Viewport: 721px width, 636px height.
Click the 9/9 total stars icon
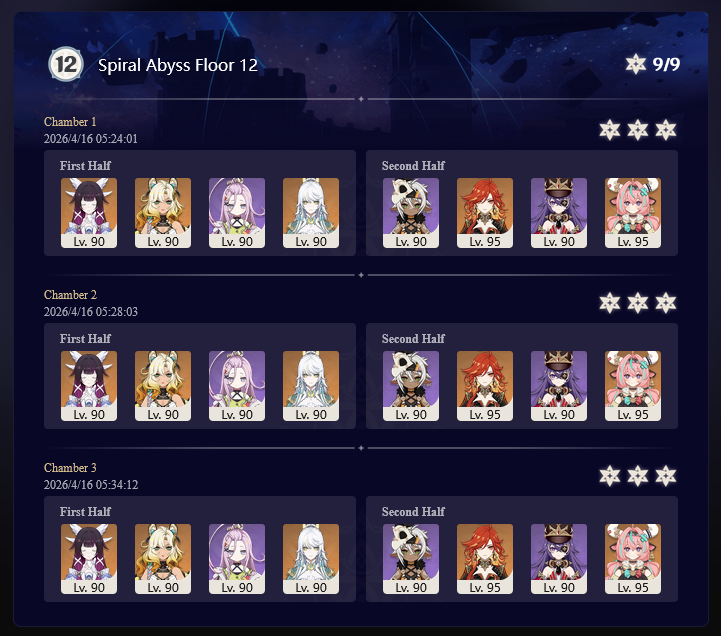(635, 64)
